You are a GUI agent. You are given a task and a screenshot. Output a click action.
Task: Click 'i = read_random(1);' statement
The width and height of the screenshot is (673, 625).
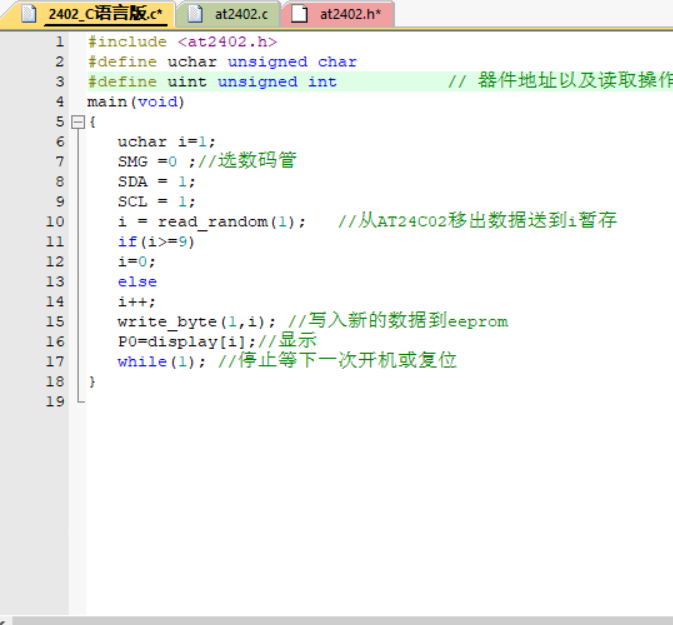click(212, 222)
